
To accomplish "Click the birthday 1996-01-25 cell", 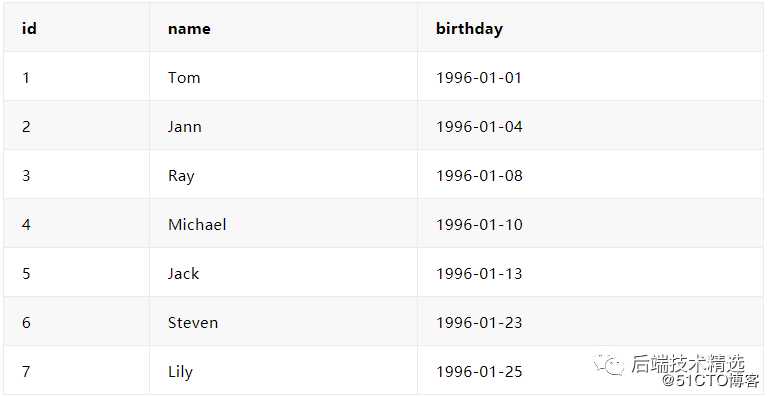I will [590, 371].
